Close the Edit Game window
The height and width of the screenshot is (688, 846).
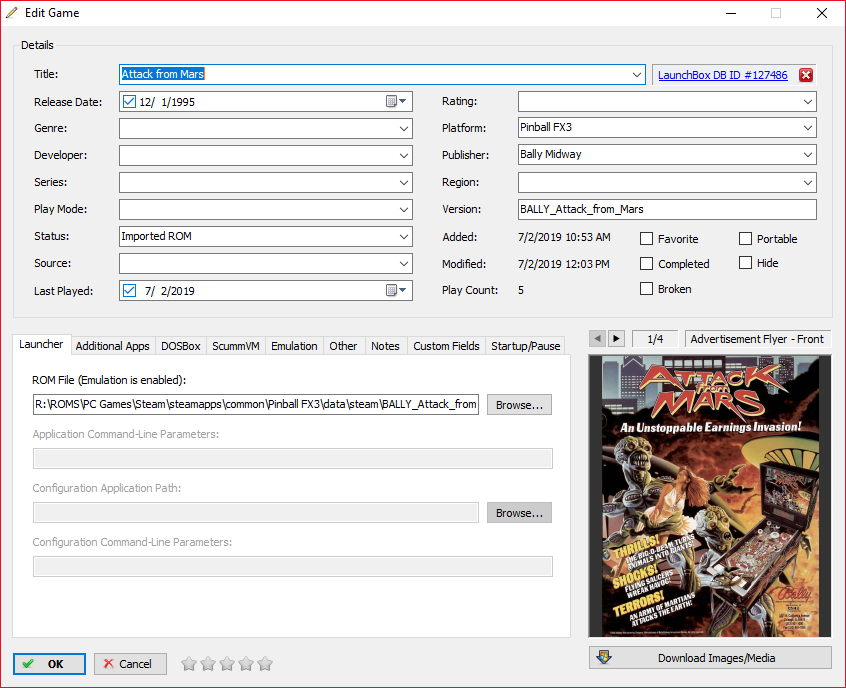click(822, 13)
